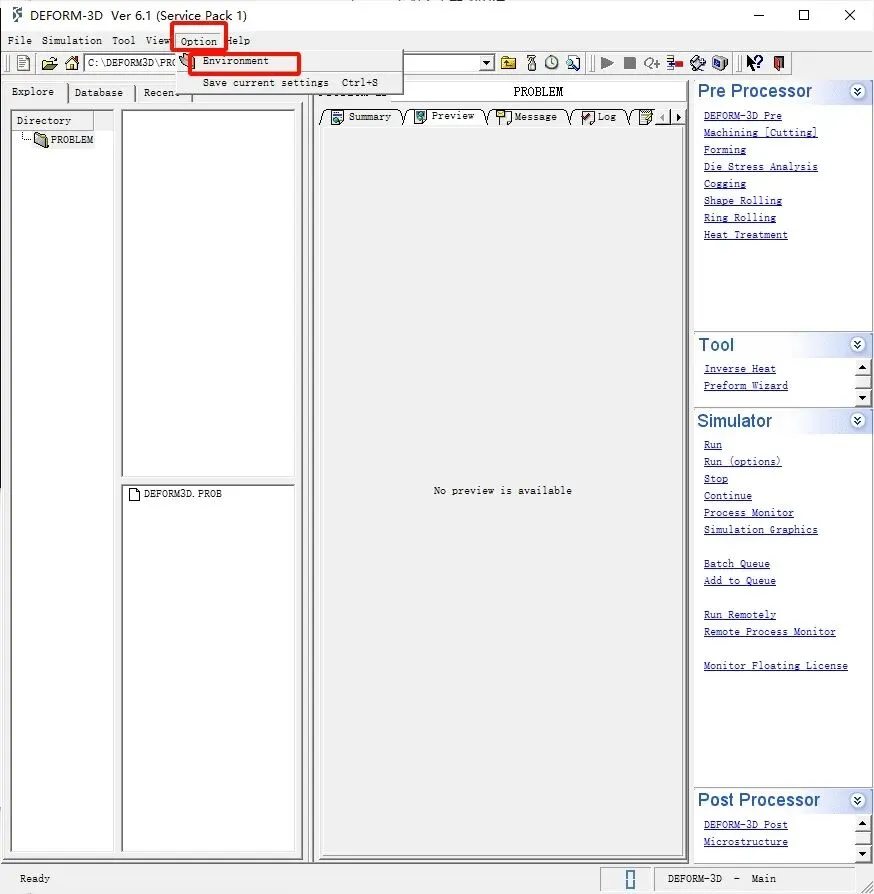Open the Tool menu
The image size is (874, 894).
click(x=124, y=40)
